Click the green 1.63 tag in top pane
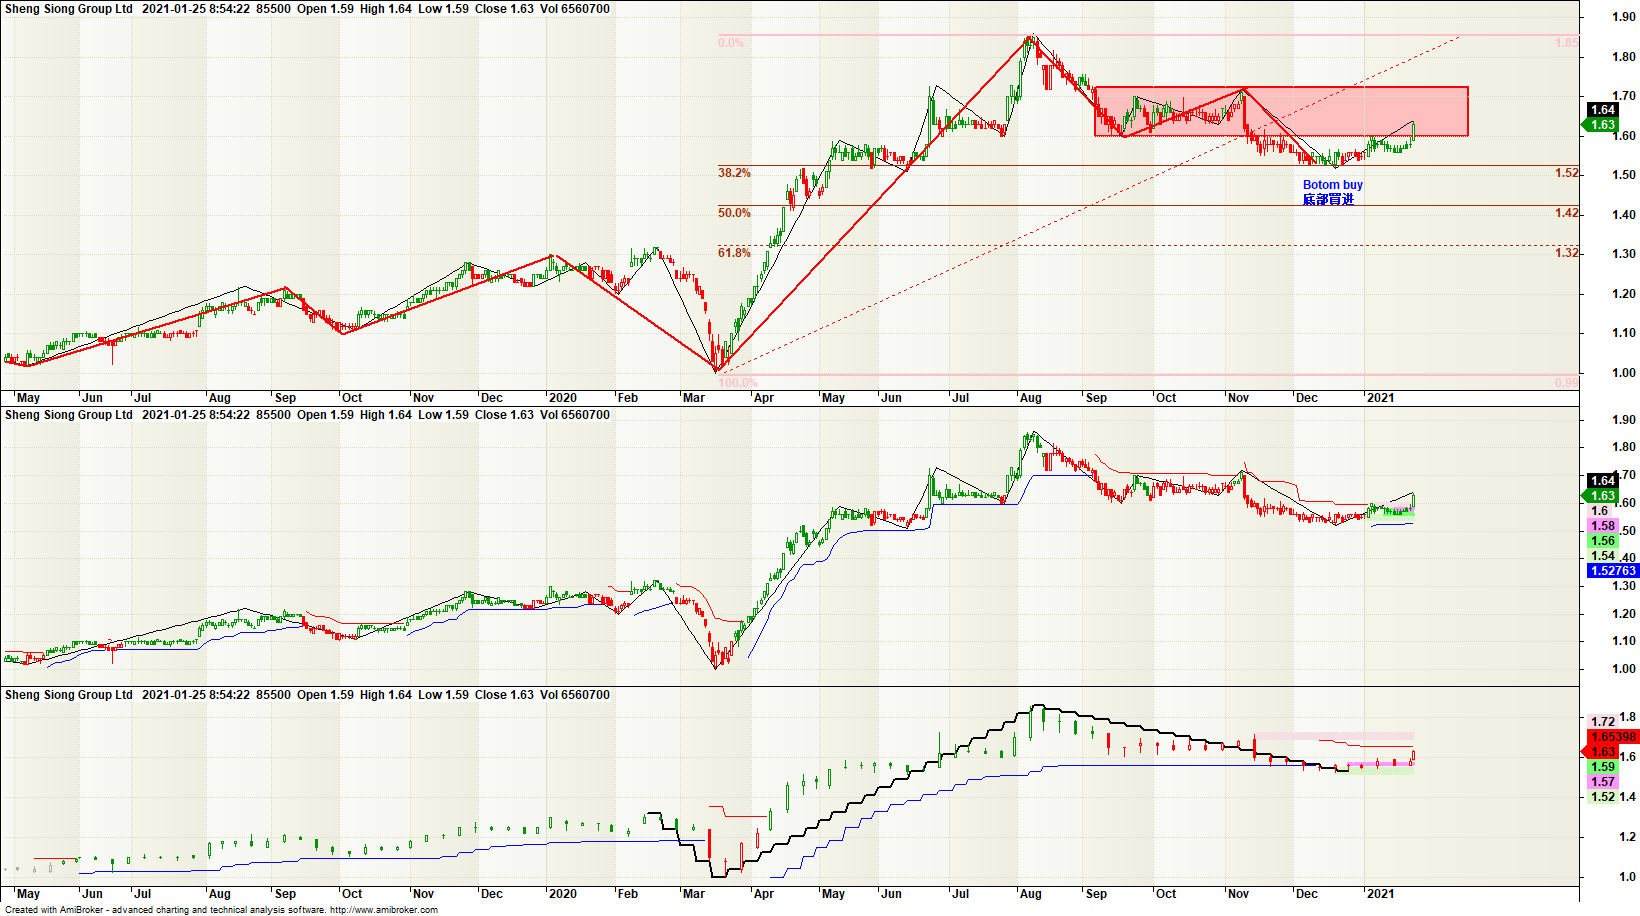This screenshot has width=1640, height=916. pos(1602,125)
